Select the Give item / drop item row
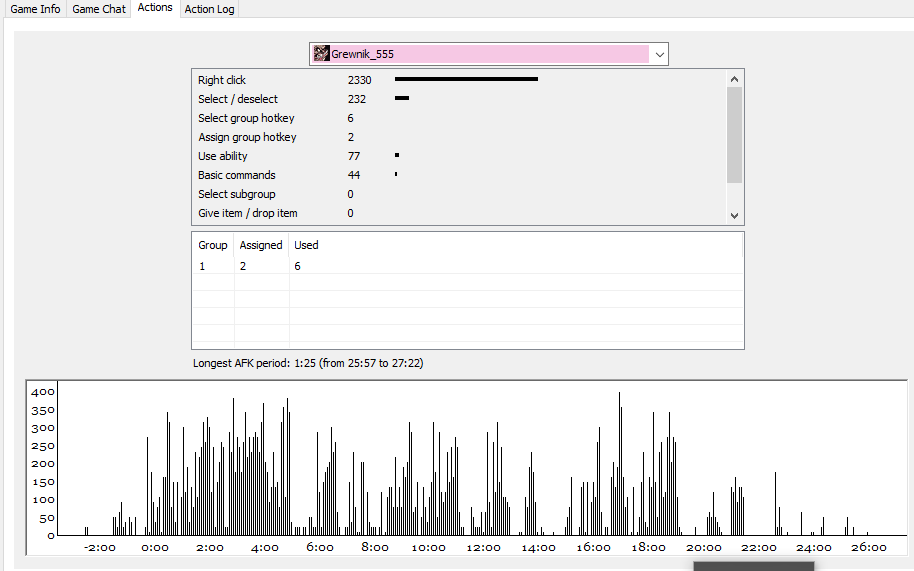 [x=459, y=213]
